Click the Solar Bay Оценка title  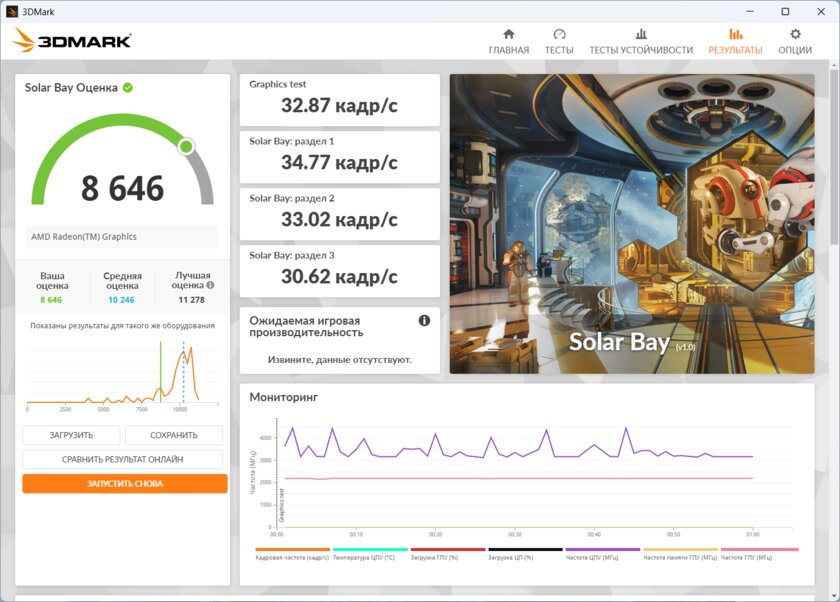pyautogui.click(x=71, y=87)
